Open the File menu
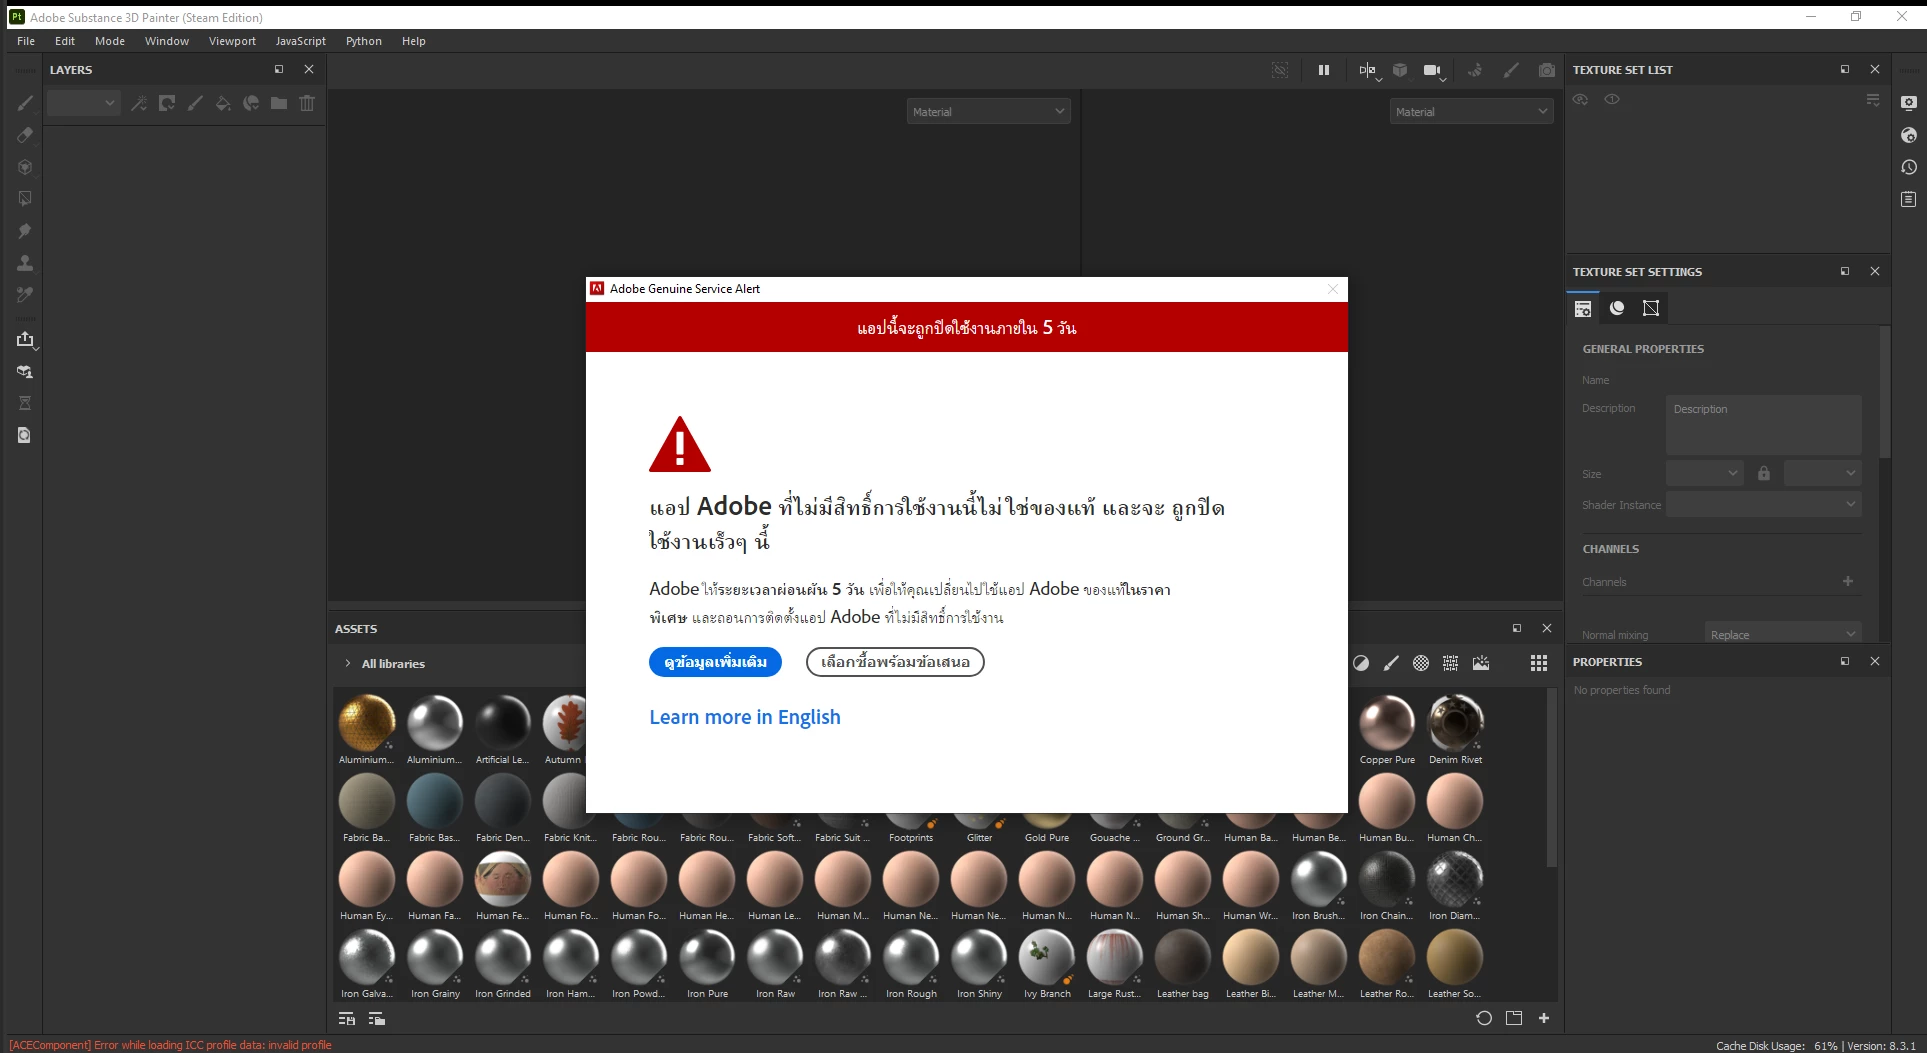The image size is (1927, 1053). pyautogui.click(x=26, y=41)
